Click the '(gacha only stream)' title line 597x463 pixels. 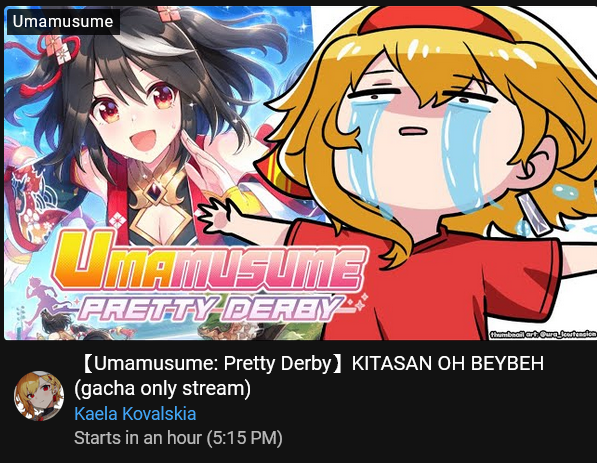pos(163,389)
